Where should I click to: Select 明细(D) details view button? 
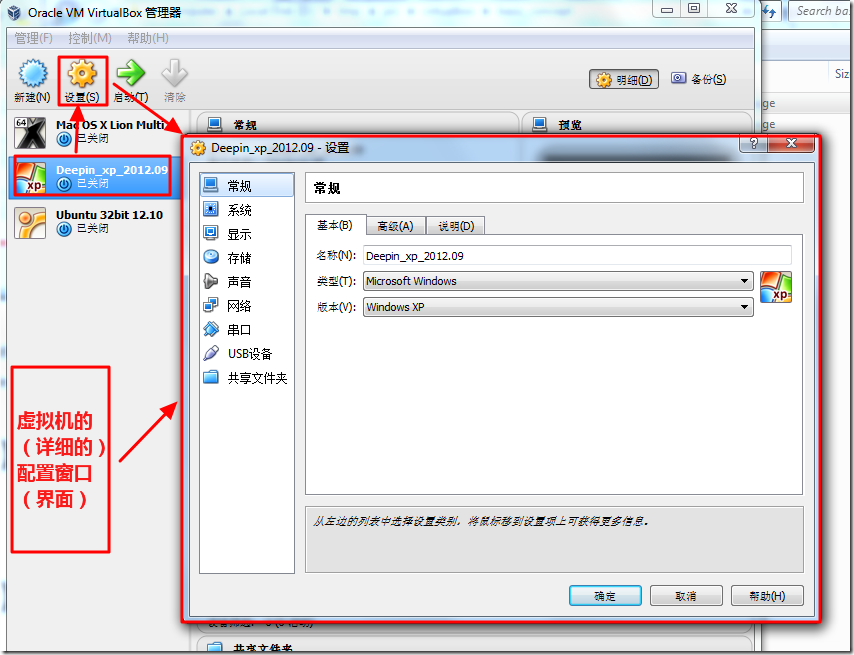point(624,79)
